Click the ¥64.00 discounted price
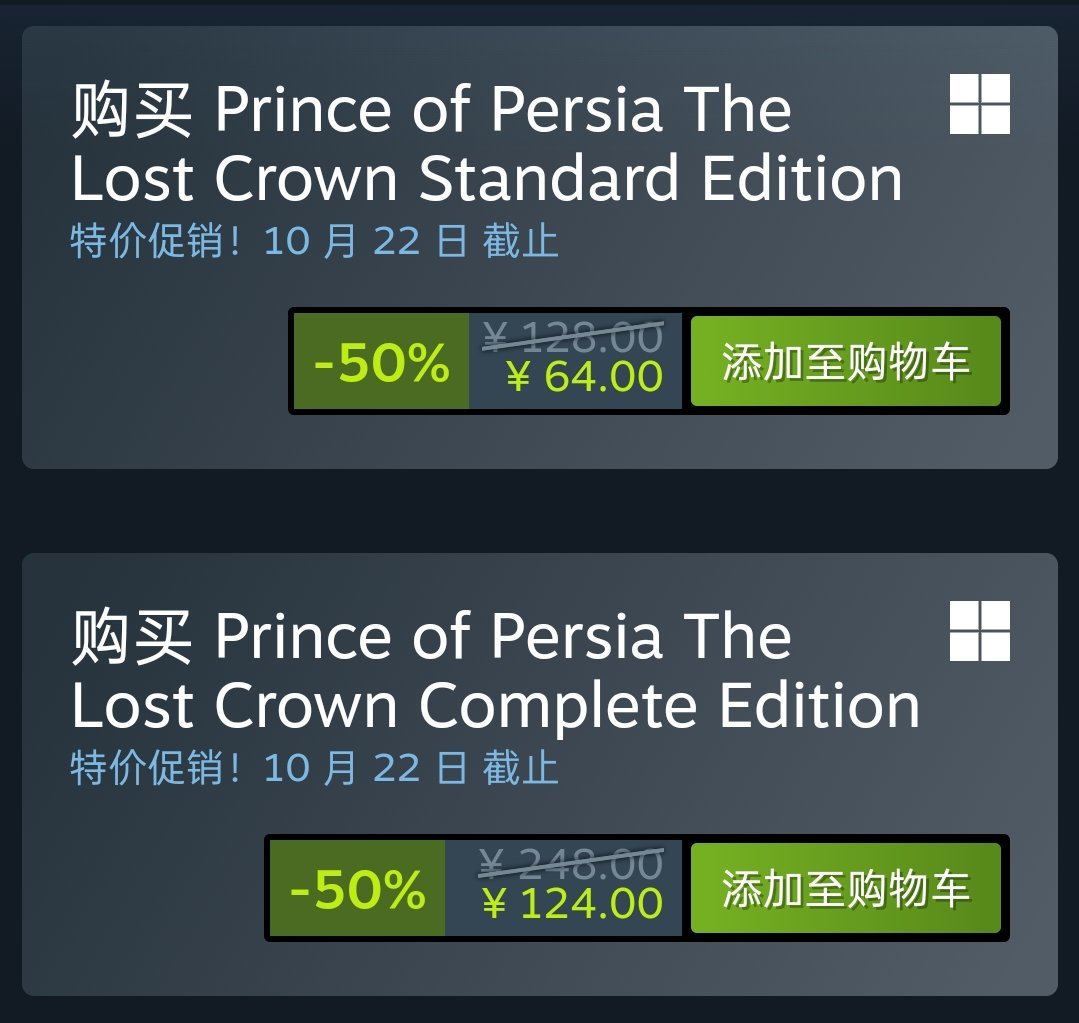The image size is (1079, 1023). 584,378
